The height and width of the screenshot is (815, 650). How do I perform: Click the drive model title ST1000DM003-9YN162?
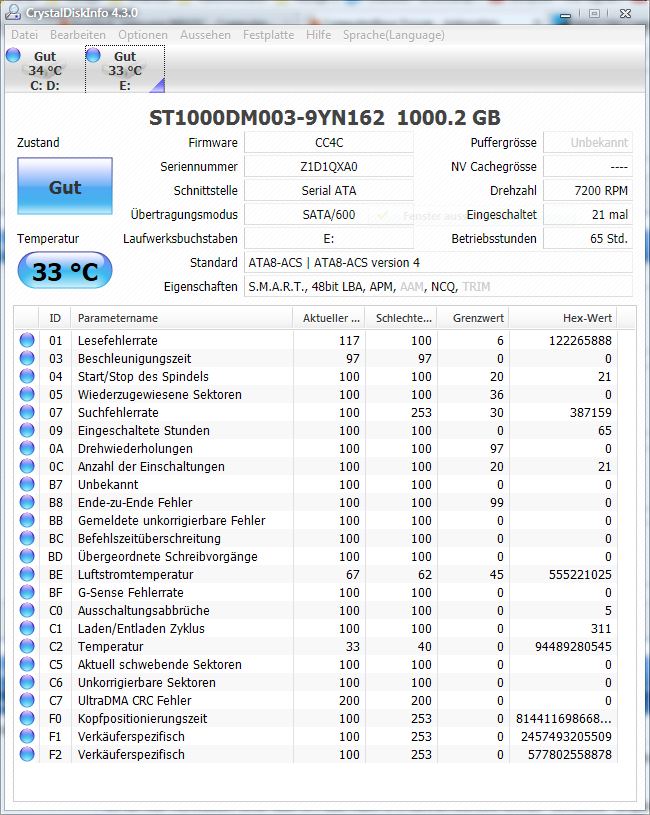coord(267,117)
